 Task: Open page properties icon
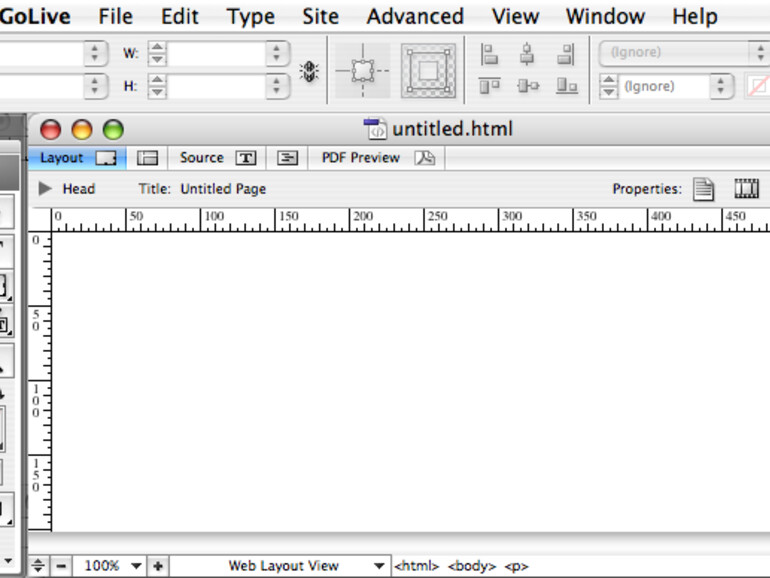(703, 189)
